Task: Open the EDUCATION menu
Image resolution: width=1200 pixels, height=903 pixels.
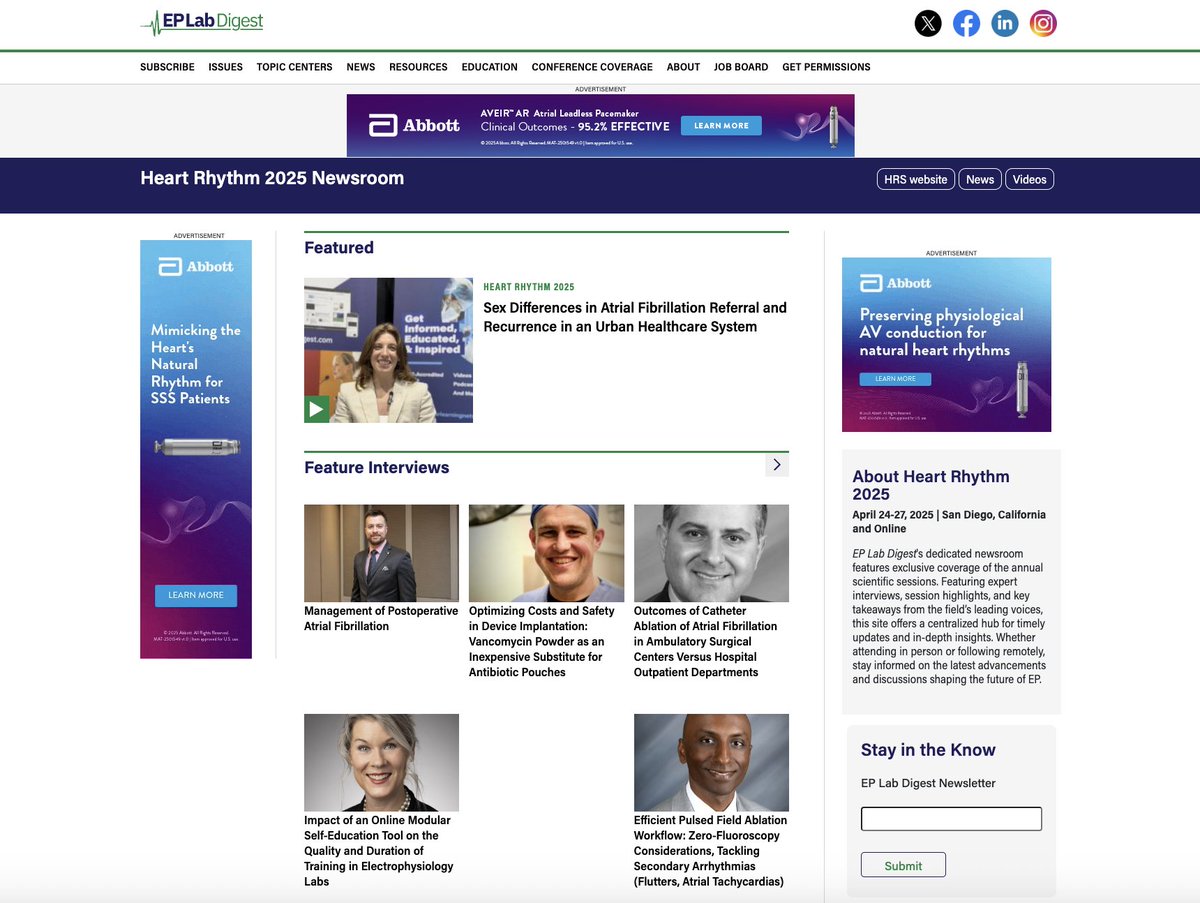Action: pyautogui.click(x=489, y=67)
